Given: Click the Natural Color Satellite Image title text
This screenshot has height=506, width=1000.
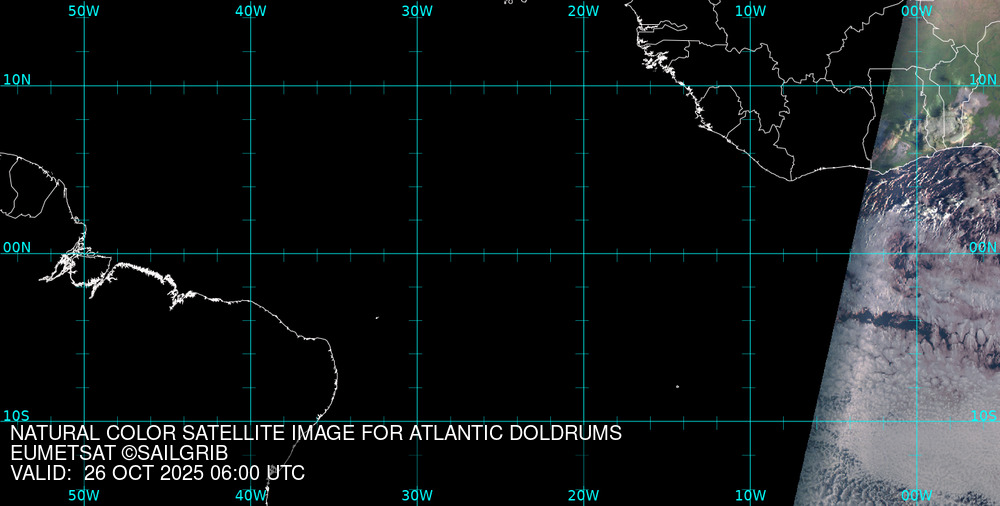Looking at the screenshot, I should coord(316,434).
